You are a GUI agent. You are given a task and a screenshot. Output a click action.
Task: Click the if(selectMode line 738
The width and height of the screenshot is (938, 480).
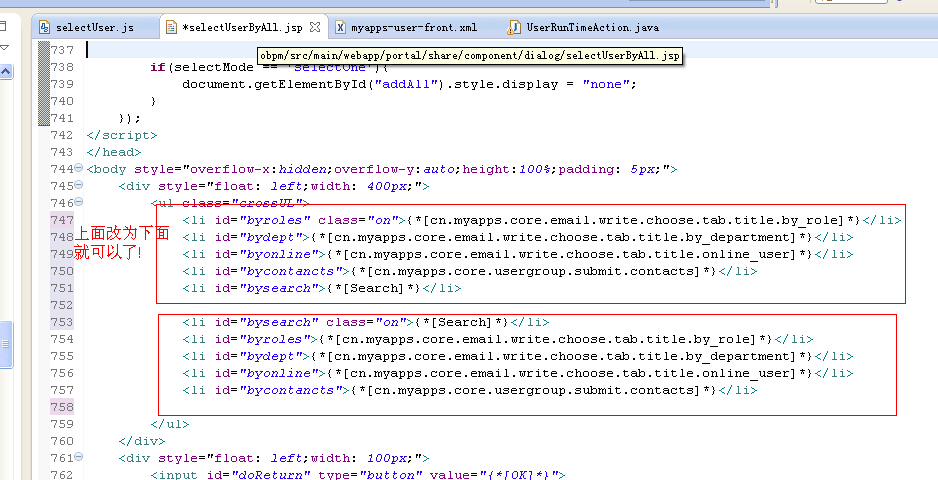[269, 67]
